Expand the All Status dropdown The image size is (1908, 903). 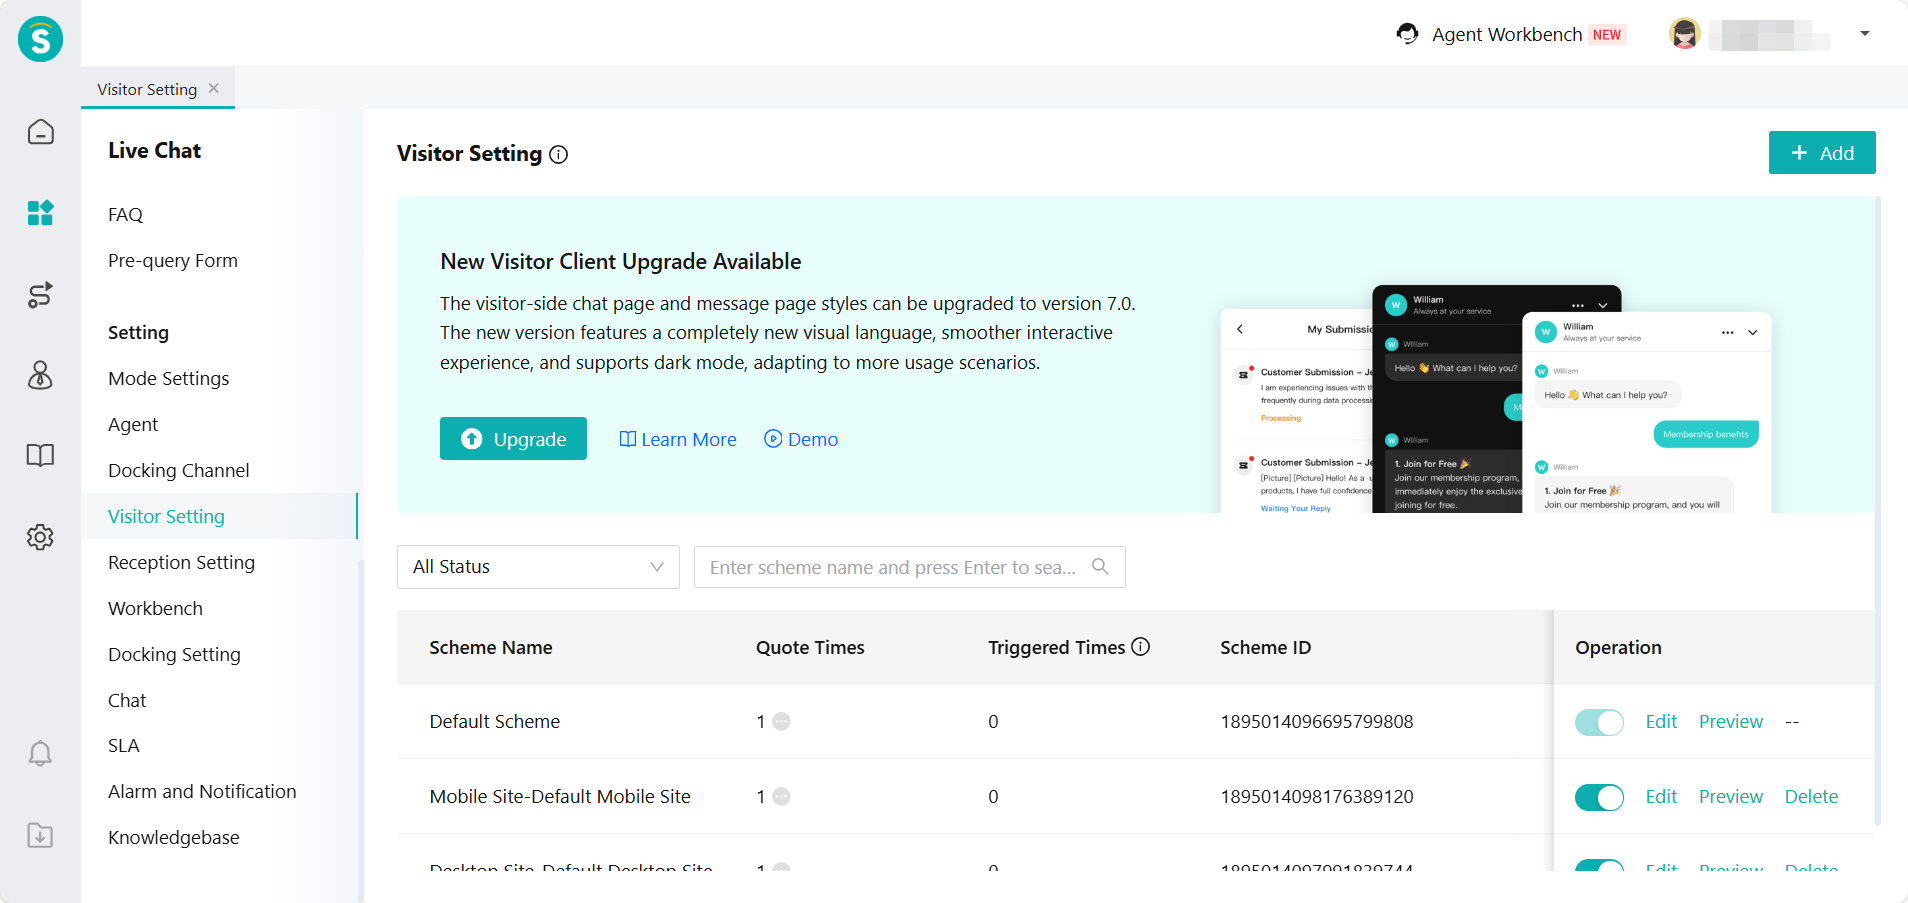pyautogui.click(x=538, y=567)
